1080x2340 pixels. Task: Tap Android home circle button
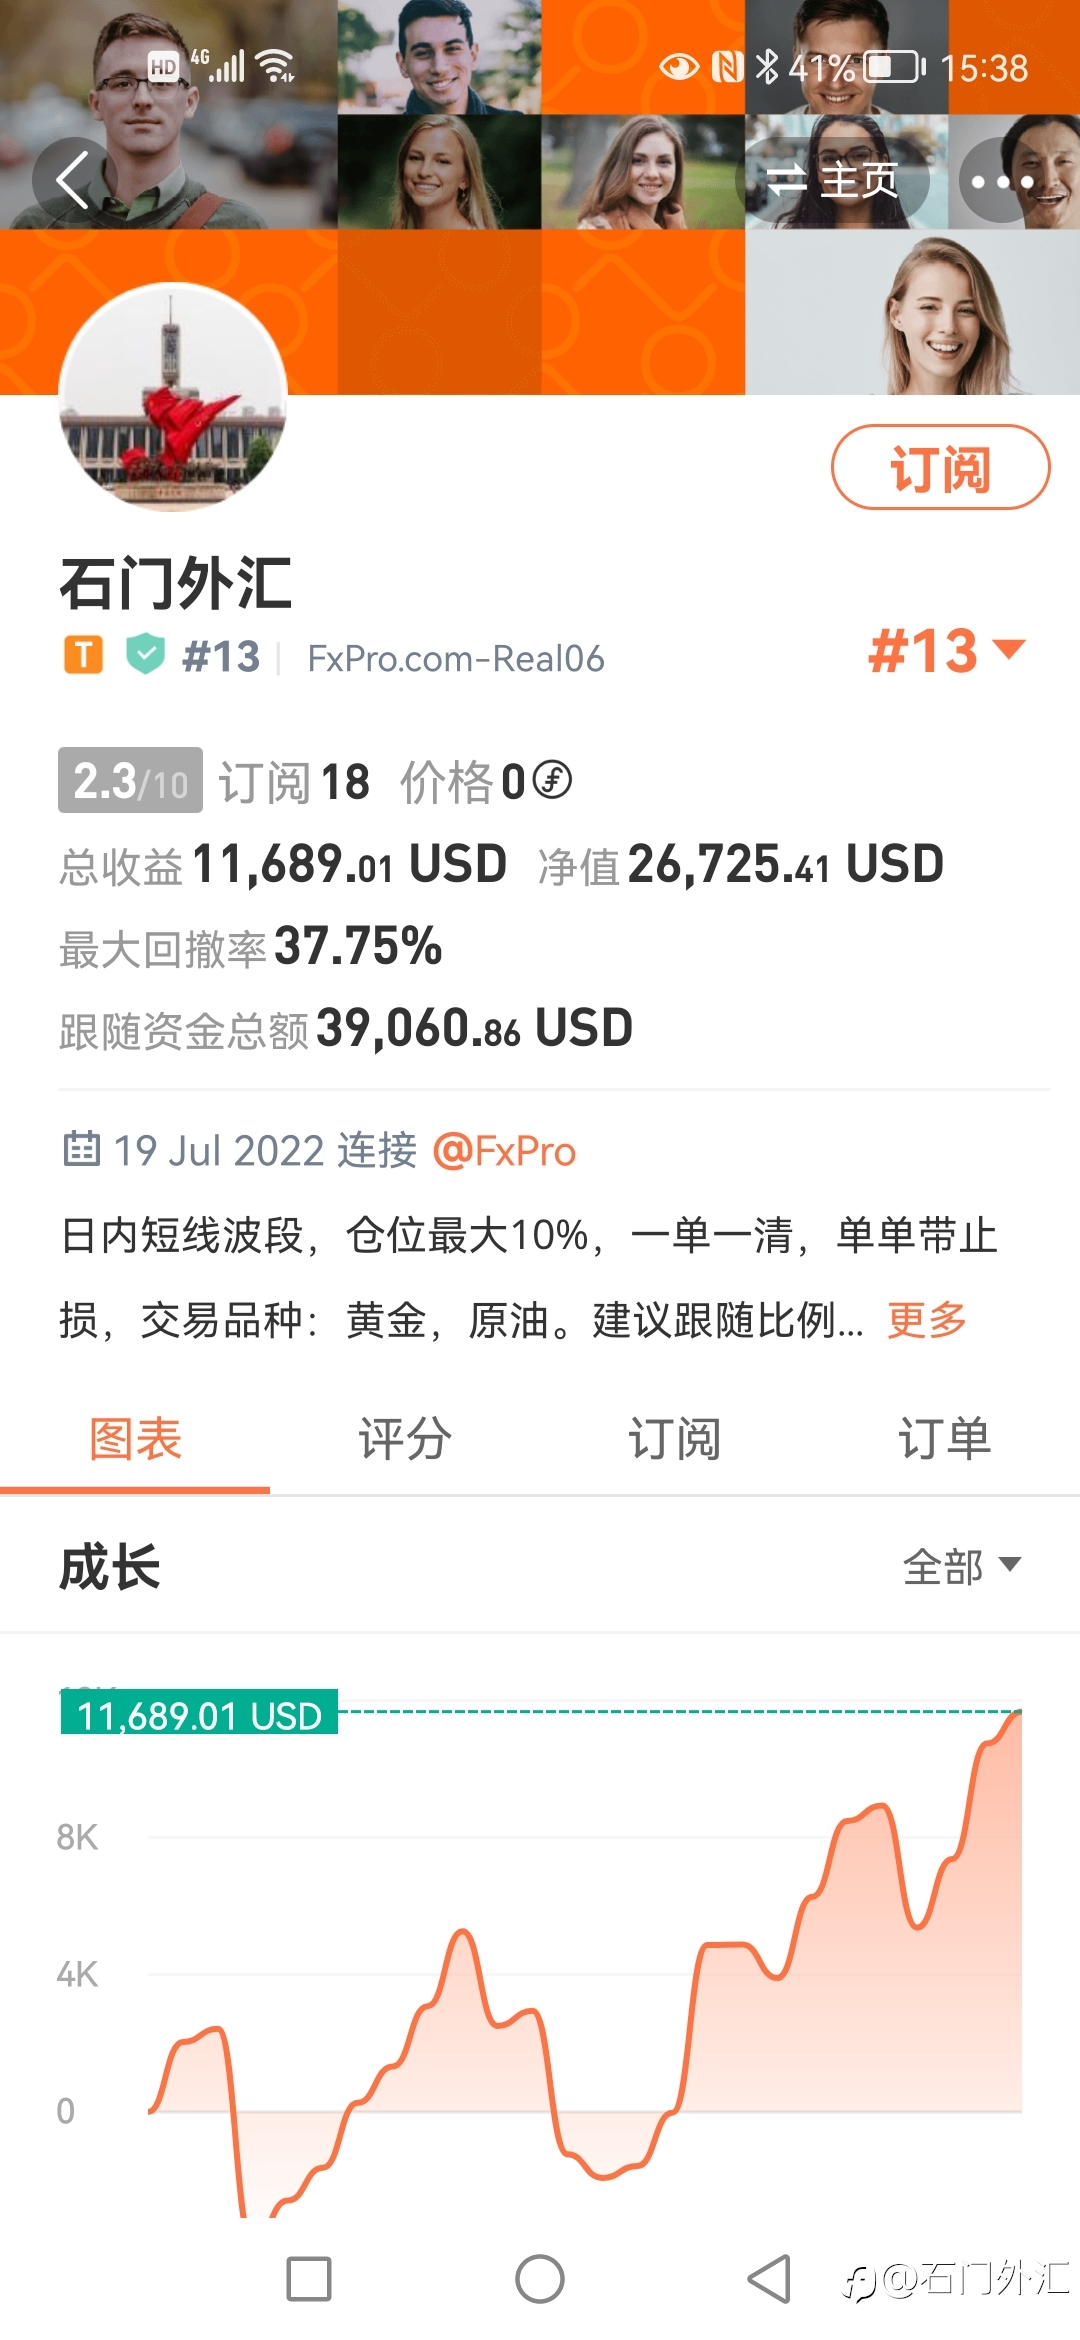pyautogui.click(x=540, y=2279)
